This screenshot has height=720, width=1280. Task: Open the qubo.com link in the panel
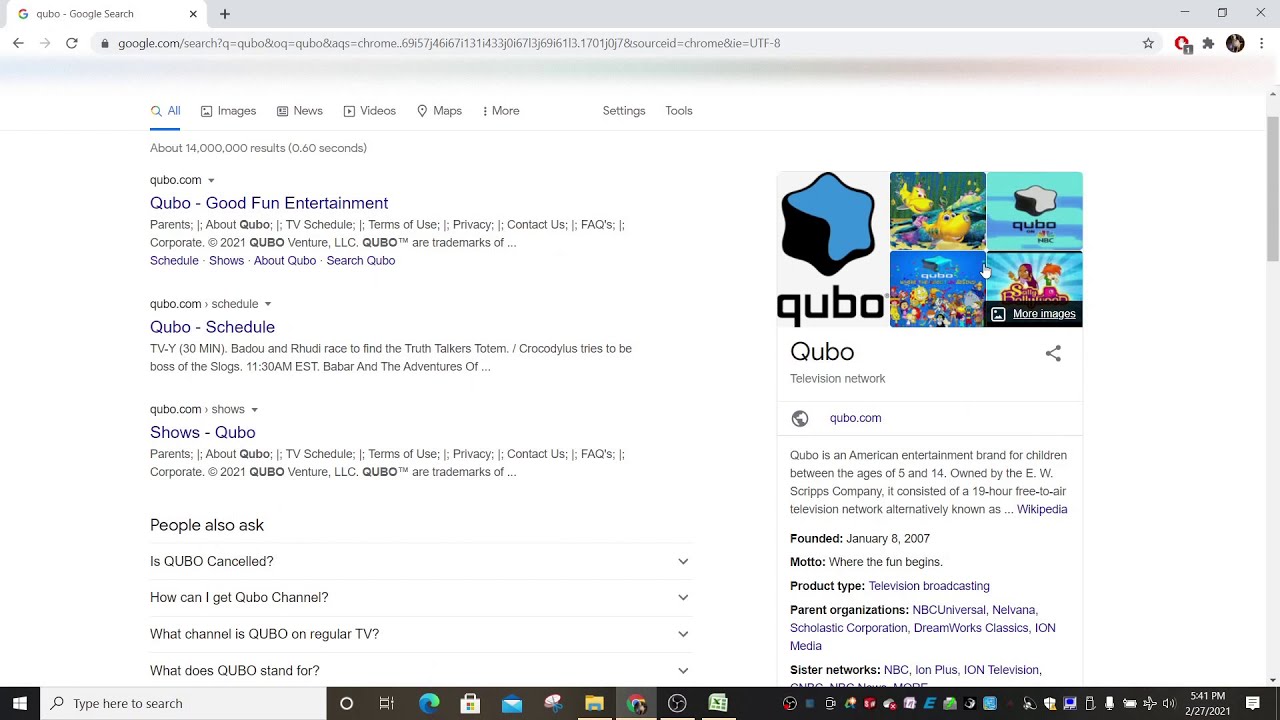[x=855, y=418]
